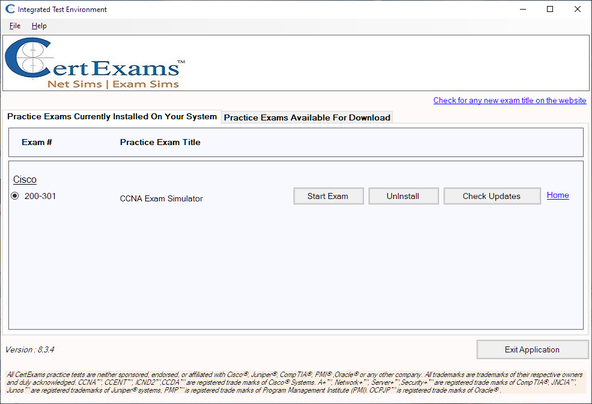
Task: Click the Practice Exam Title column header
Action: click(x=160, y=142)
